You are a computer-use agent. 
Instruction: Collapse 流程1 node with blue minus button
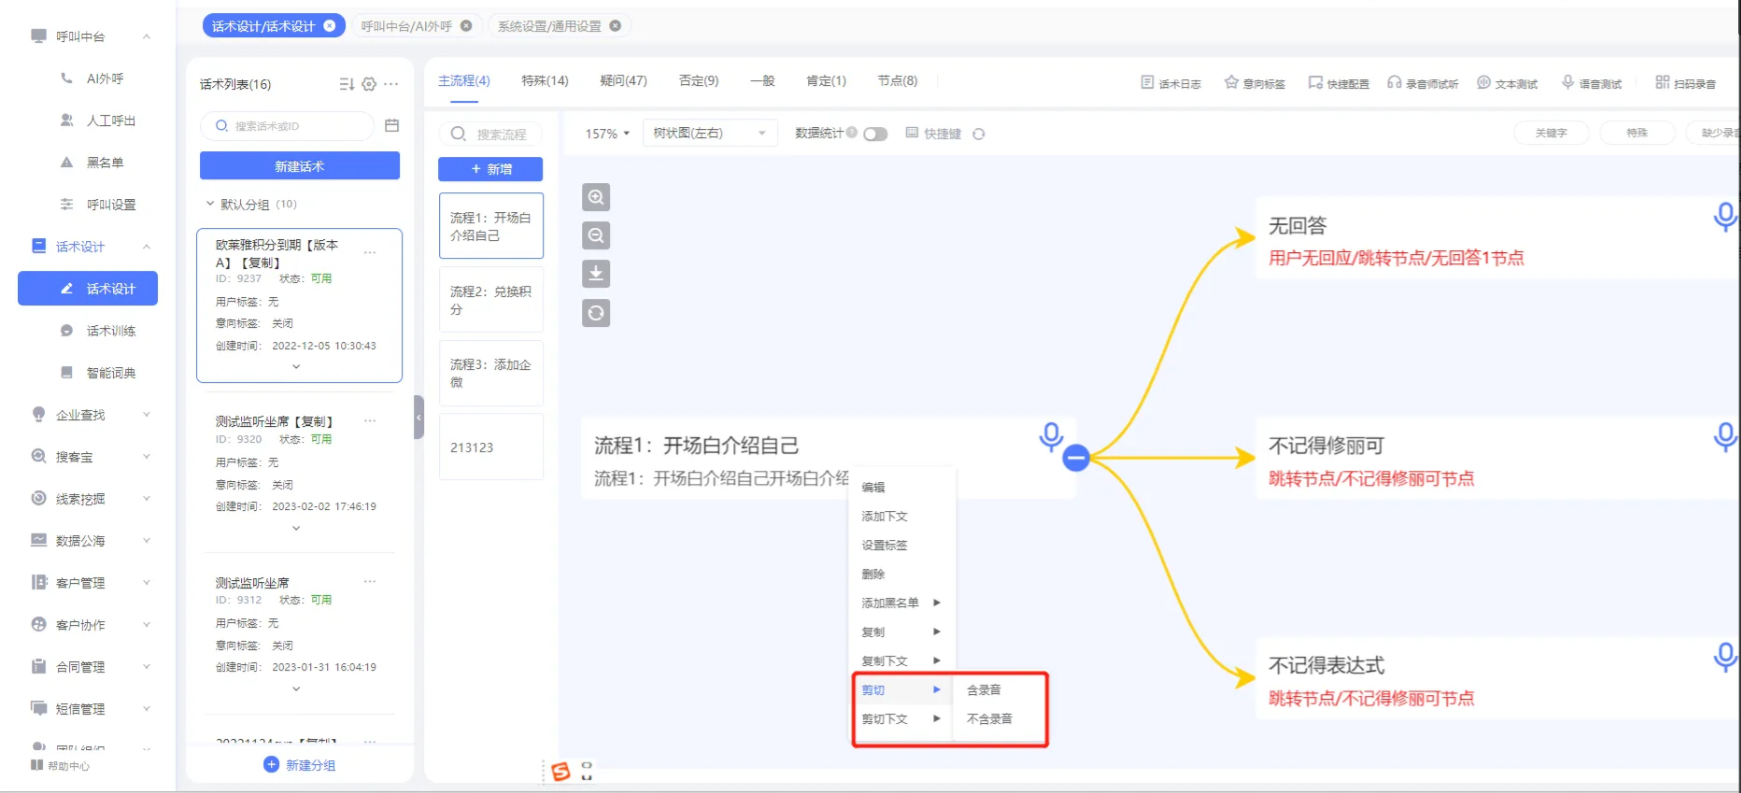point(1076,458)
